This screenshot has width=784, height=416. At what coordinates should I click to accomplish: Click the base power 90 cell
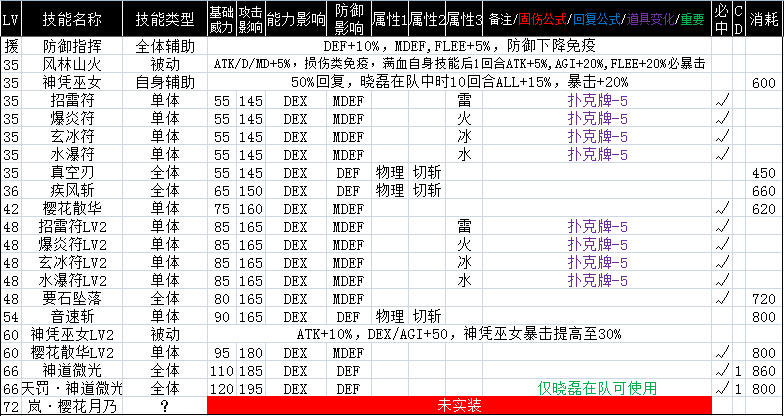pyautogui.click(x=221, y=317)
